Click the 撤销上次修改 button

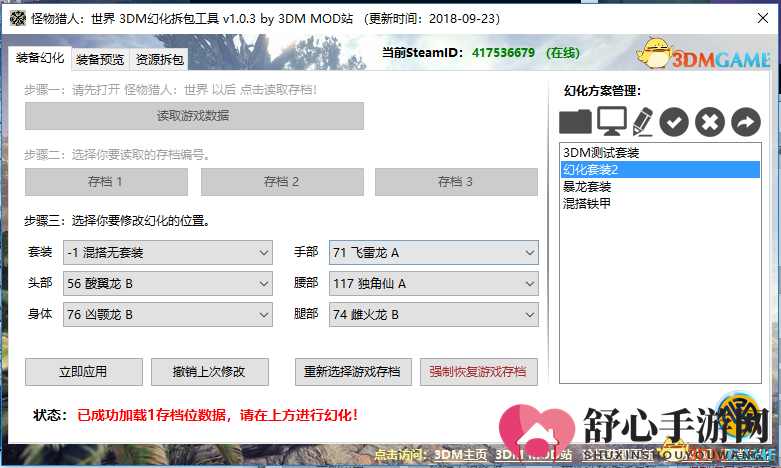(x=210, y=372)
